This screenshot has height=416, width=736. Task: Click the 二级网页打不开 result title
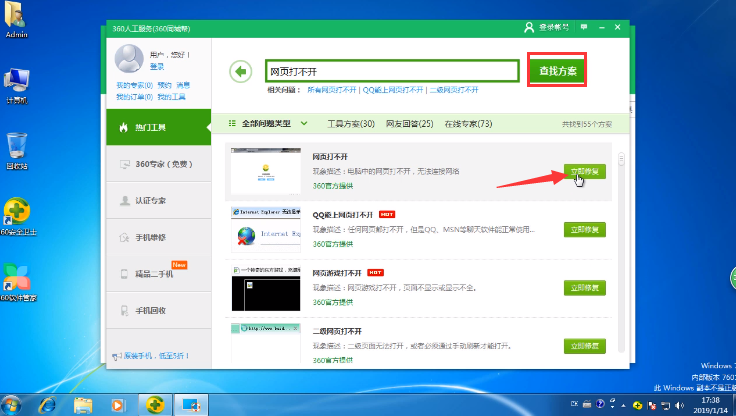click(x=337, y=331)
